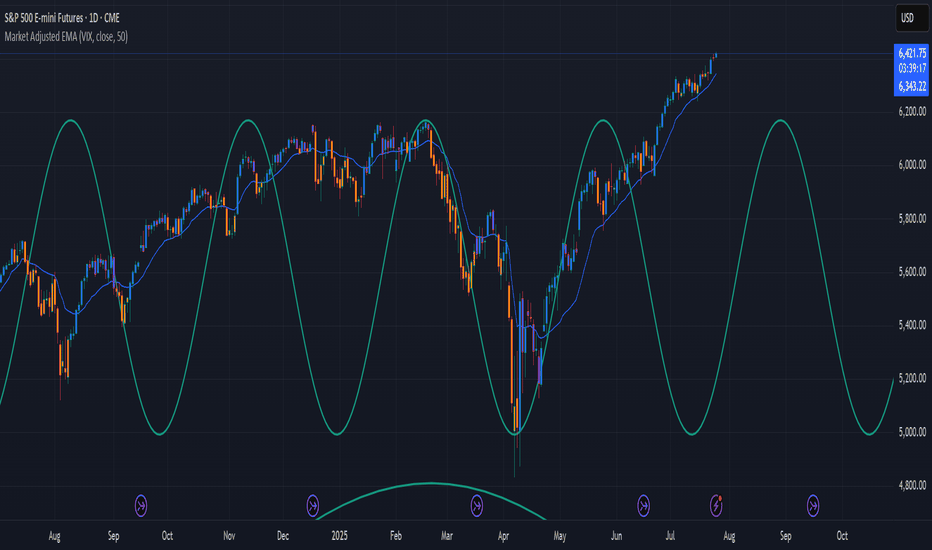932x550 pixels.
Task: Click the Sep label left of Nov 2024
Action: coord(114,536)
